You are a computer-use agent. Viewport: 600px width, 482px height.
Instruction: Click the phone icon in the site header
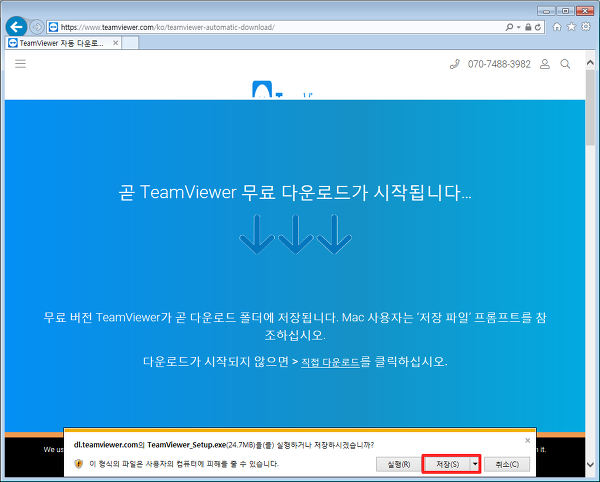(455, 64)
